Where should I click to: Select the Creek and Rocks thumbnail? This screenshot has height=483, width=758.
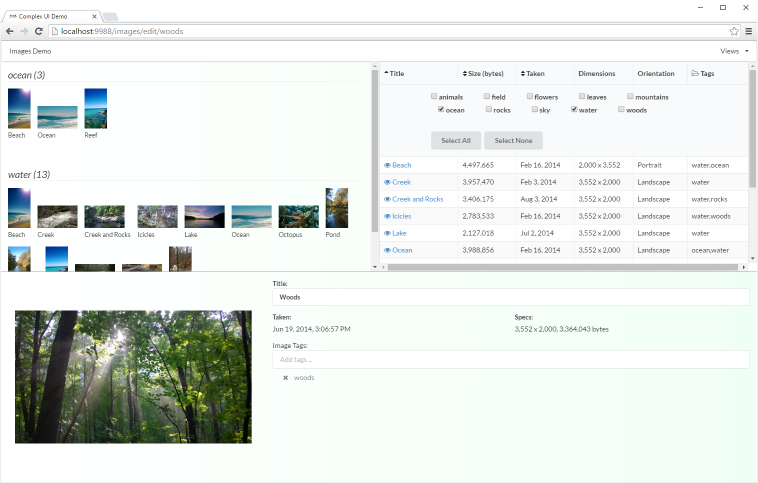(x=104, y=217)
